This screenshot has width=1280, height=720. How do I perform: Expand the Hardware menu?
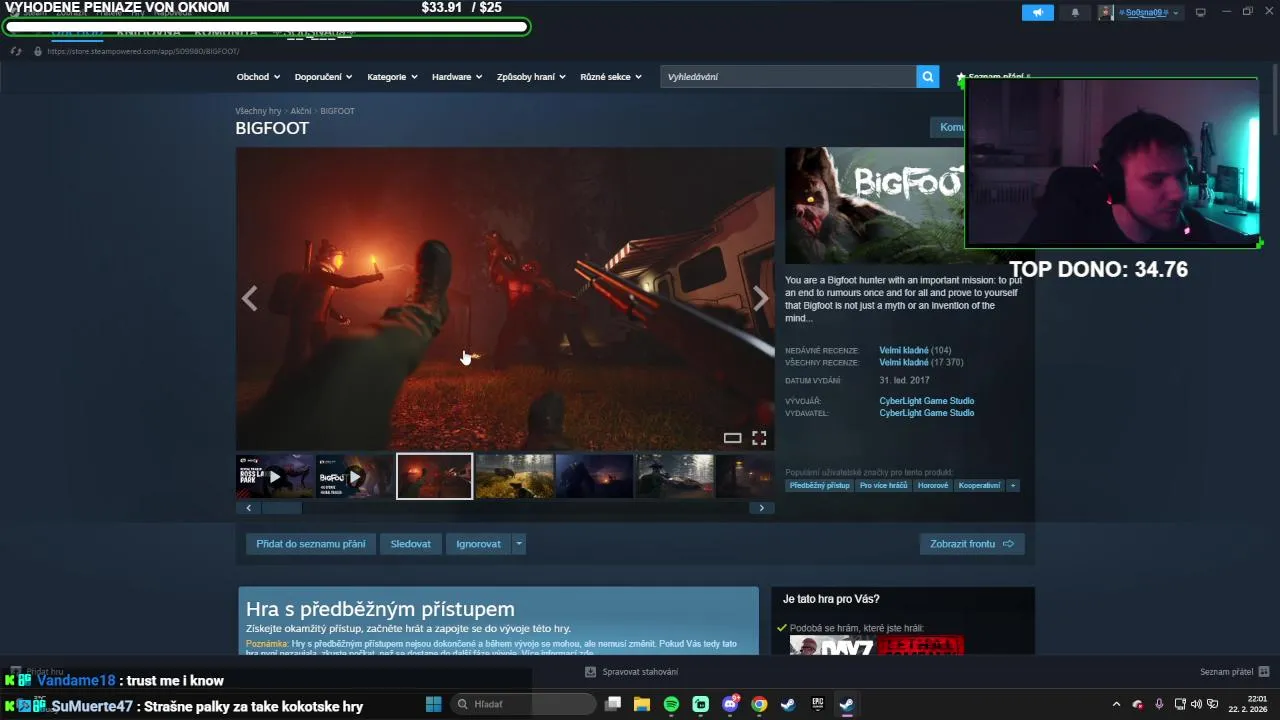(457, 77)
